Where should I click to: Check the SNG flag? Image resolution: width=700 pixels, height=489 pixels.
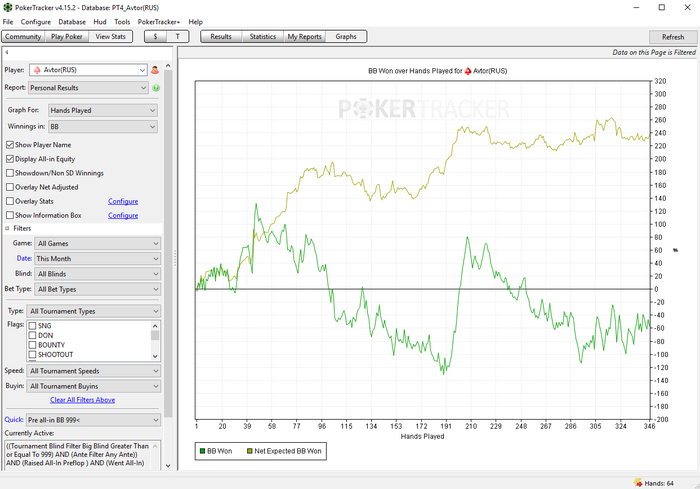(32, 326)
